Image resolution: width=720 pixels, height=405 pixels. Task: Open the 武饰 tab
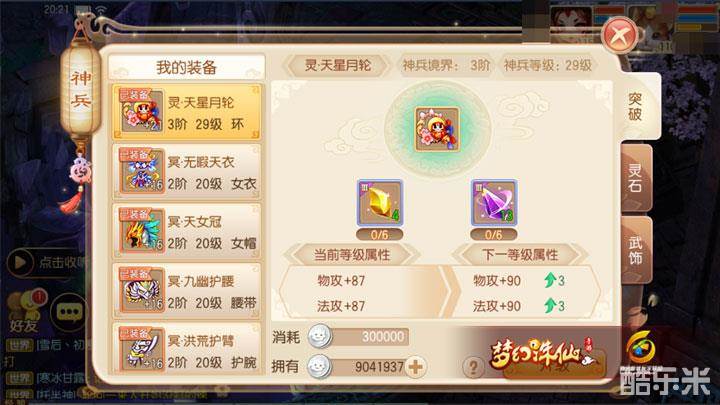(x=636, y=250)
